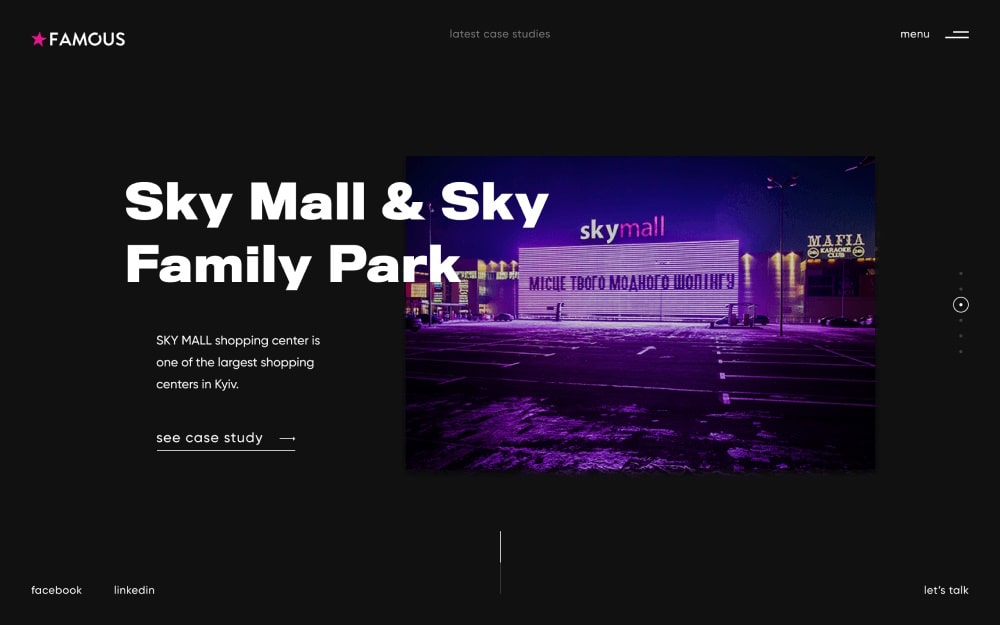This screenshot has height=625, width=1000.
Task: Click the Sky Mall & Sky Family Park heading
Action: pyautogui.click(x=300, y=232)
